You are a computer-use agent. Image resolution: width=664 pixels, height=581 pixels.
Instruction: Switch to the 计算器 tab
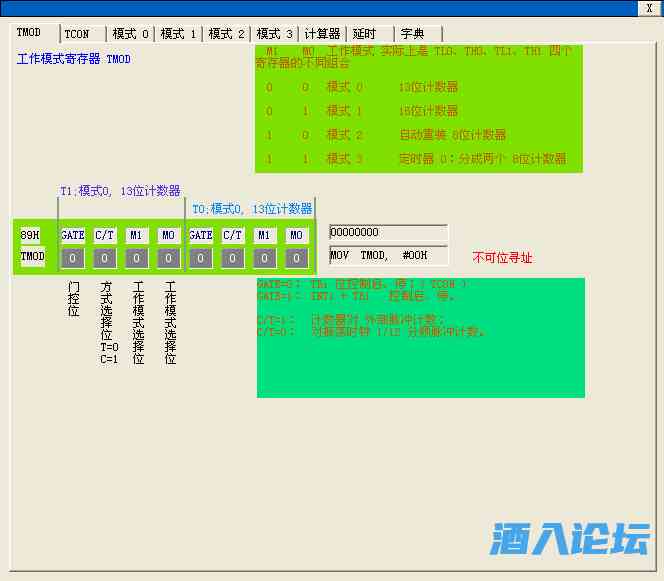[323, 34]
